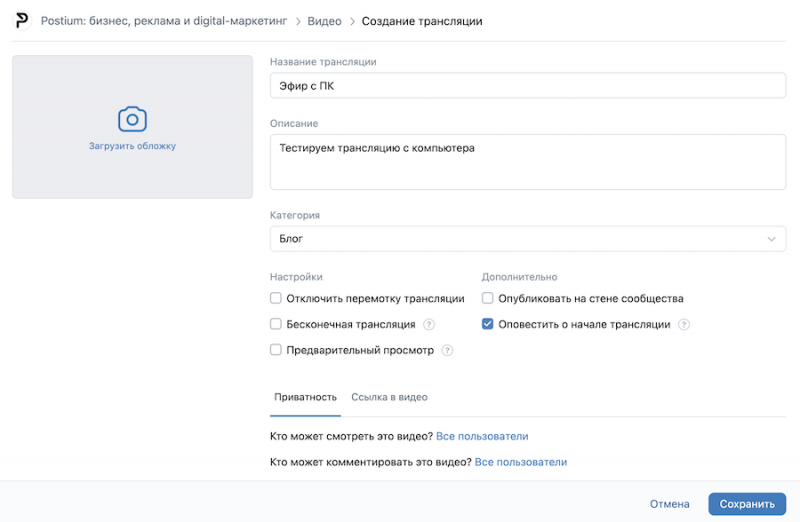Image resolution: width=800 pixels, height=522 pixels.
Task: Go to Видео in the breadcrumb
Action: pyautogui.click(x=325, y=21)
